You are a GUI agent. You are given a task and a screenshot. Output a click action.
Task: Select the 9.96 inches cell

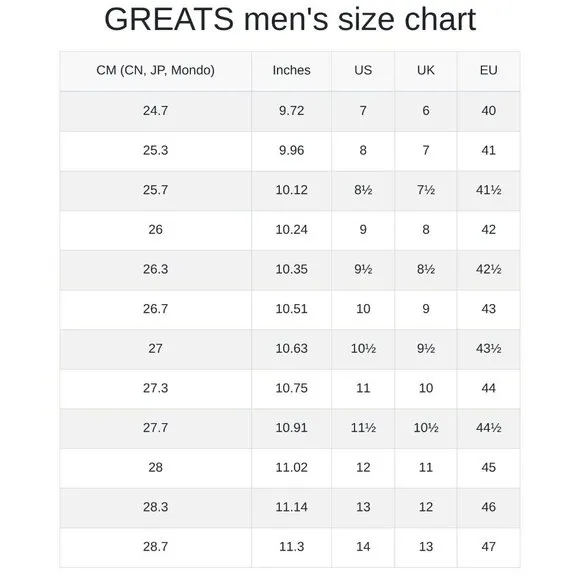tap(291, 151)
